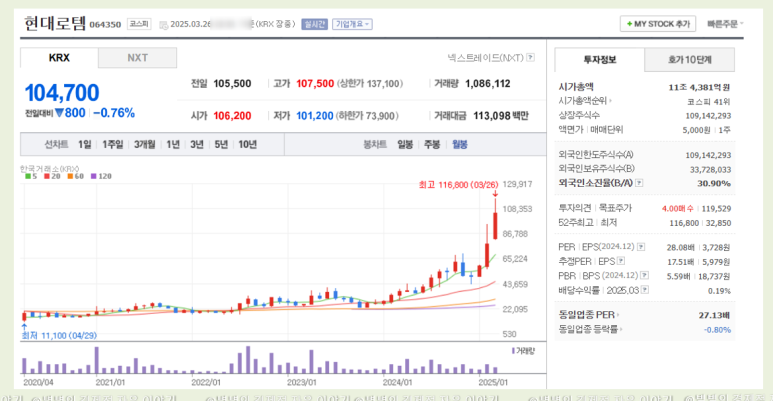This screenshot has height=401, width=773.
Task: Click the low price 101,200
Action: click(315, 116)
